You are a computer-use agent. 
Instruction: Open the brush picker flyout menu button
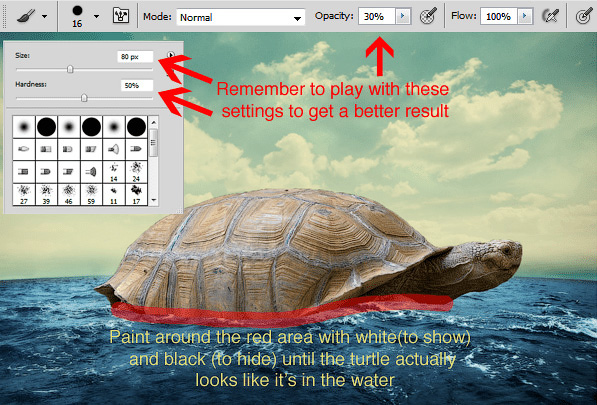[x=171, y=55]
